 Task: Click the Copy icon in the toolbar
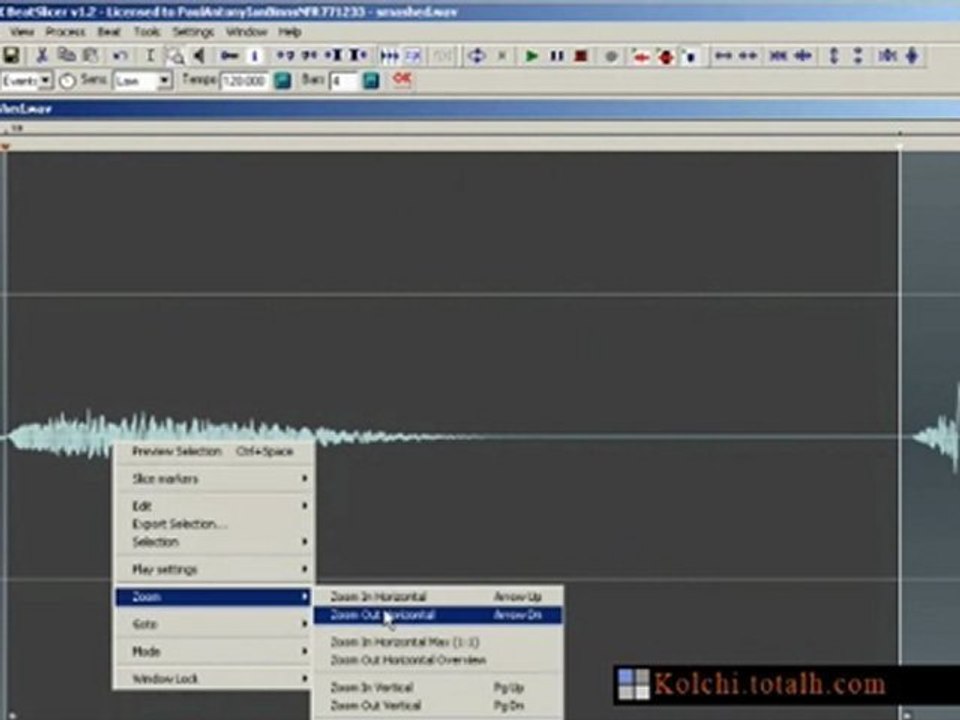[x=66, y=56]
